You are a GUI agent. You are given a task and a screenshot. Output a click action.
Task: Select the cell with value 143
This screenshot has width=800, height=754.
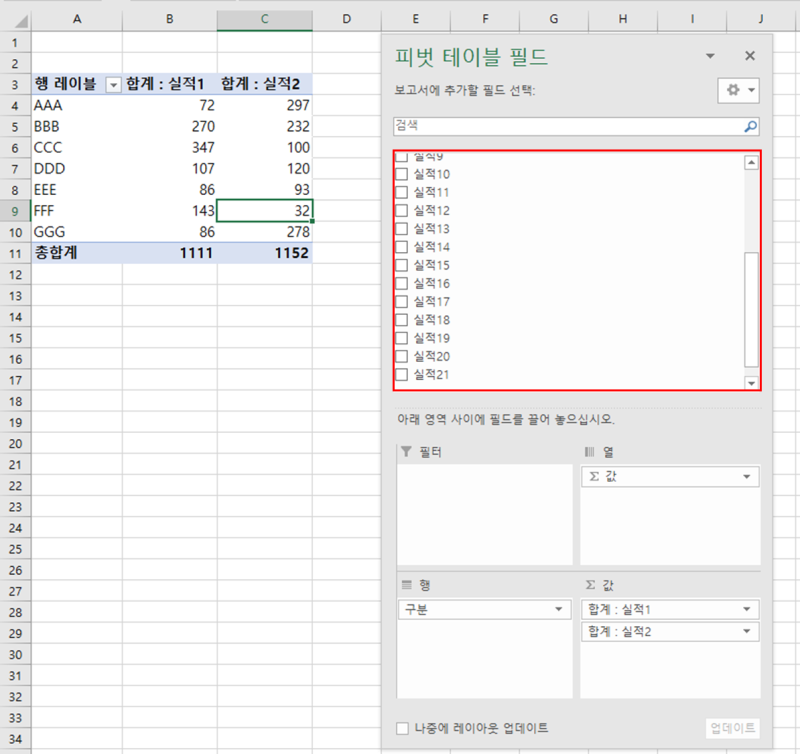point(170,211)
